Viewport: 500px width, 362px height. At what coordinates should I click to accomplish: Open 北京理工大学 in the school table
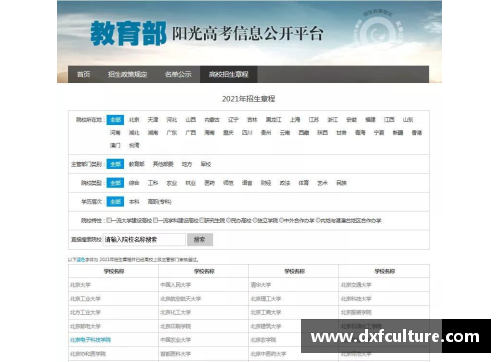[x=266, y=299]
